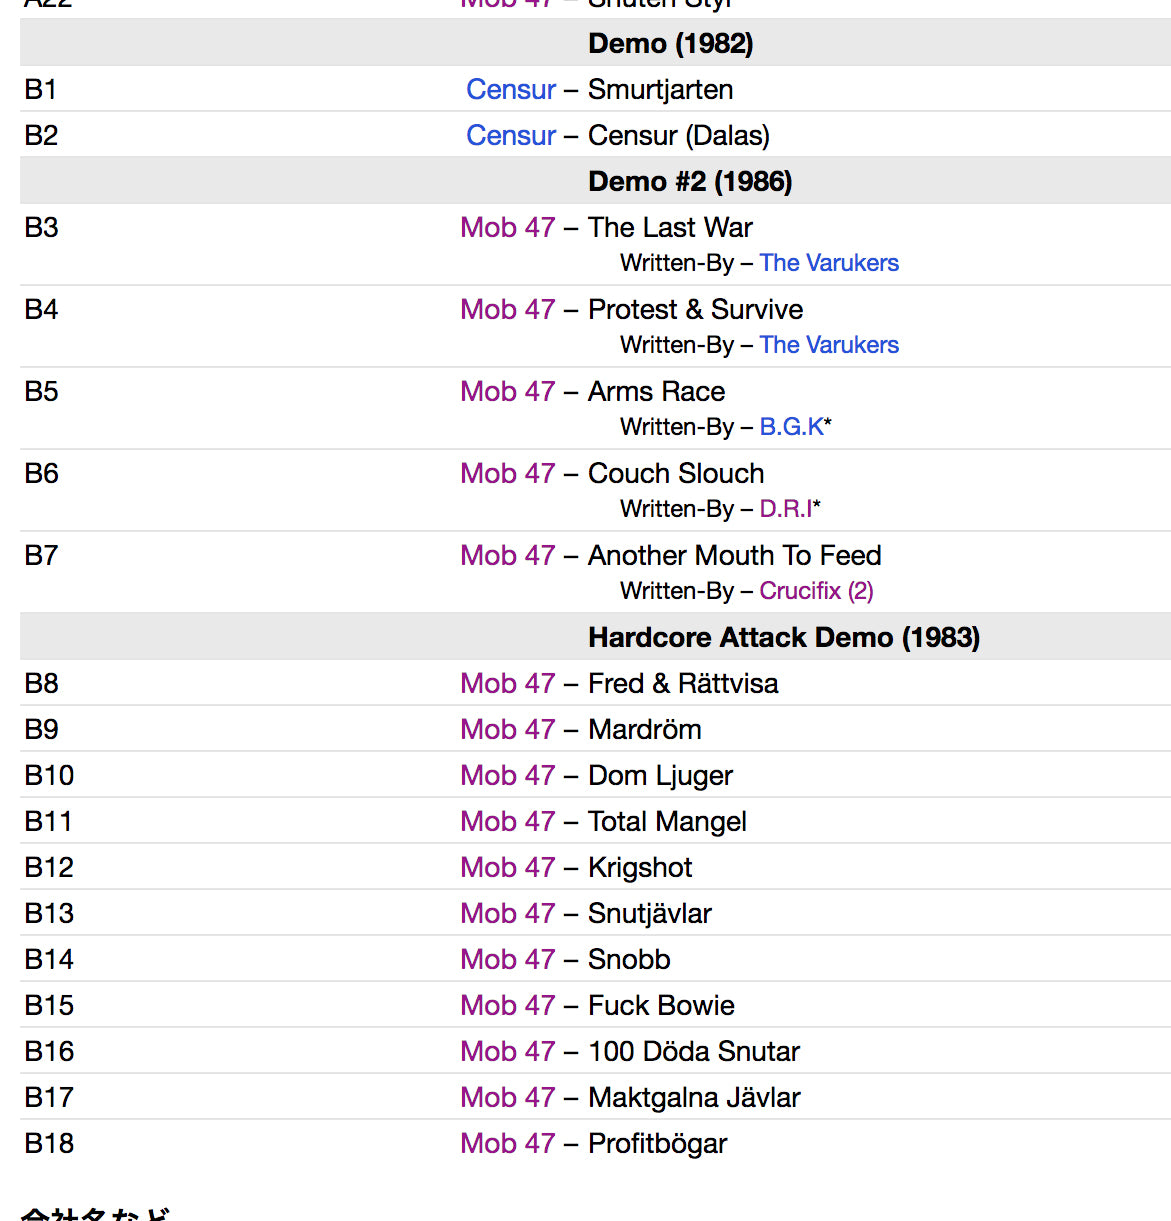Image resolution: width=1171 pixels, height=1221 pixels.
Task: Click Mob 47 link for The Last War
Action: pos(507,228)
